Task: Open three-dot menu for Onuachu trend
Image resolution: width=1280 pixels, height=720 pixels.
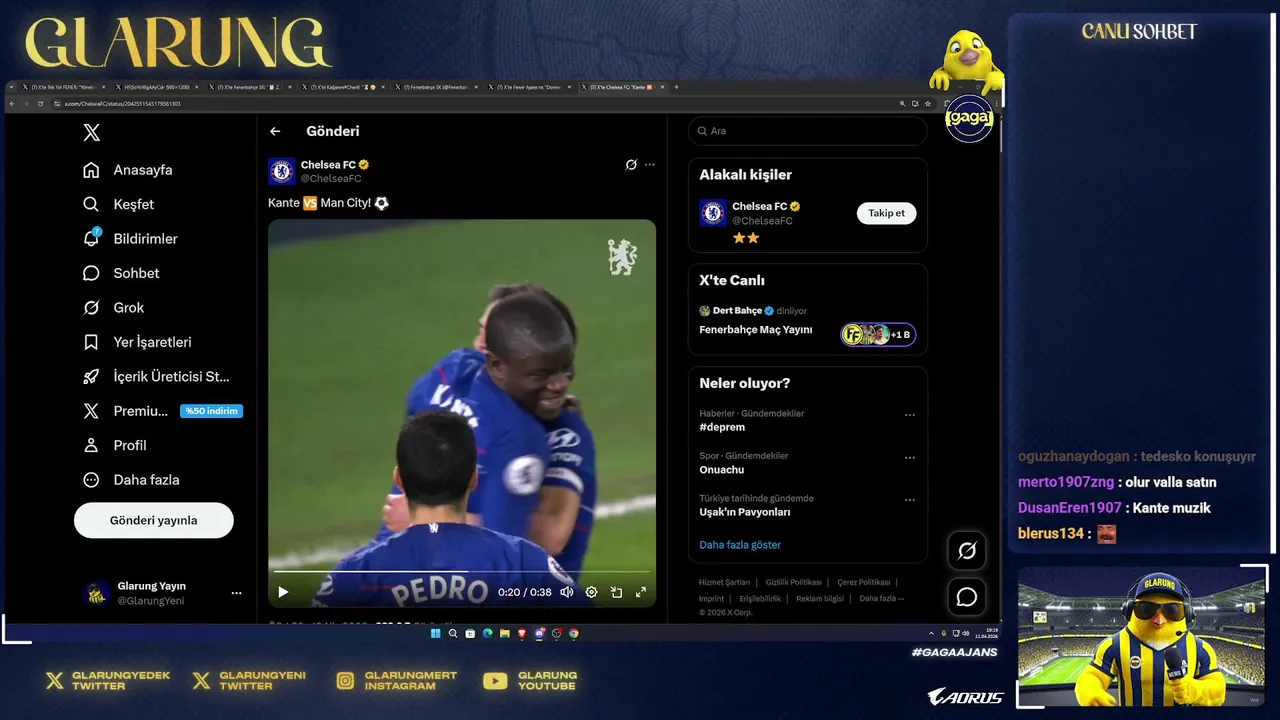Action: point(910,457)
